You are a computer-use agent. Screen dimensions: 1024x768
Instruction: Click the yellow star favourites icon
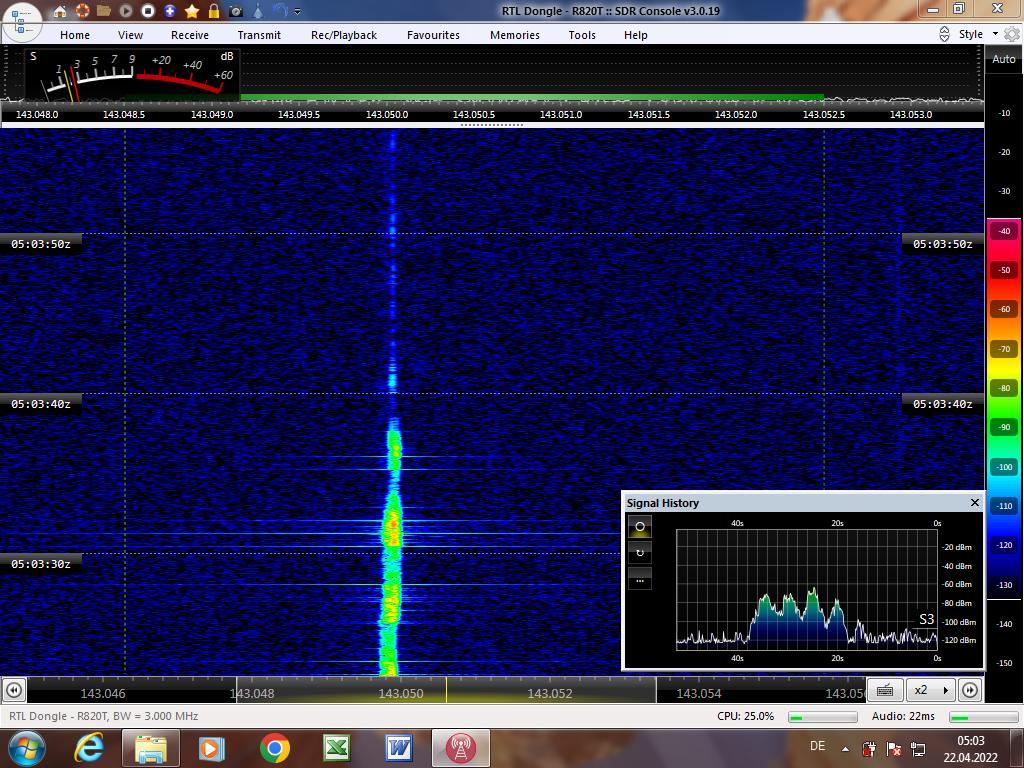point(192,11)
